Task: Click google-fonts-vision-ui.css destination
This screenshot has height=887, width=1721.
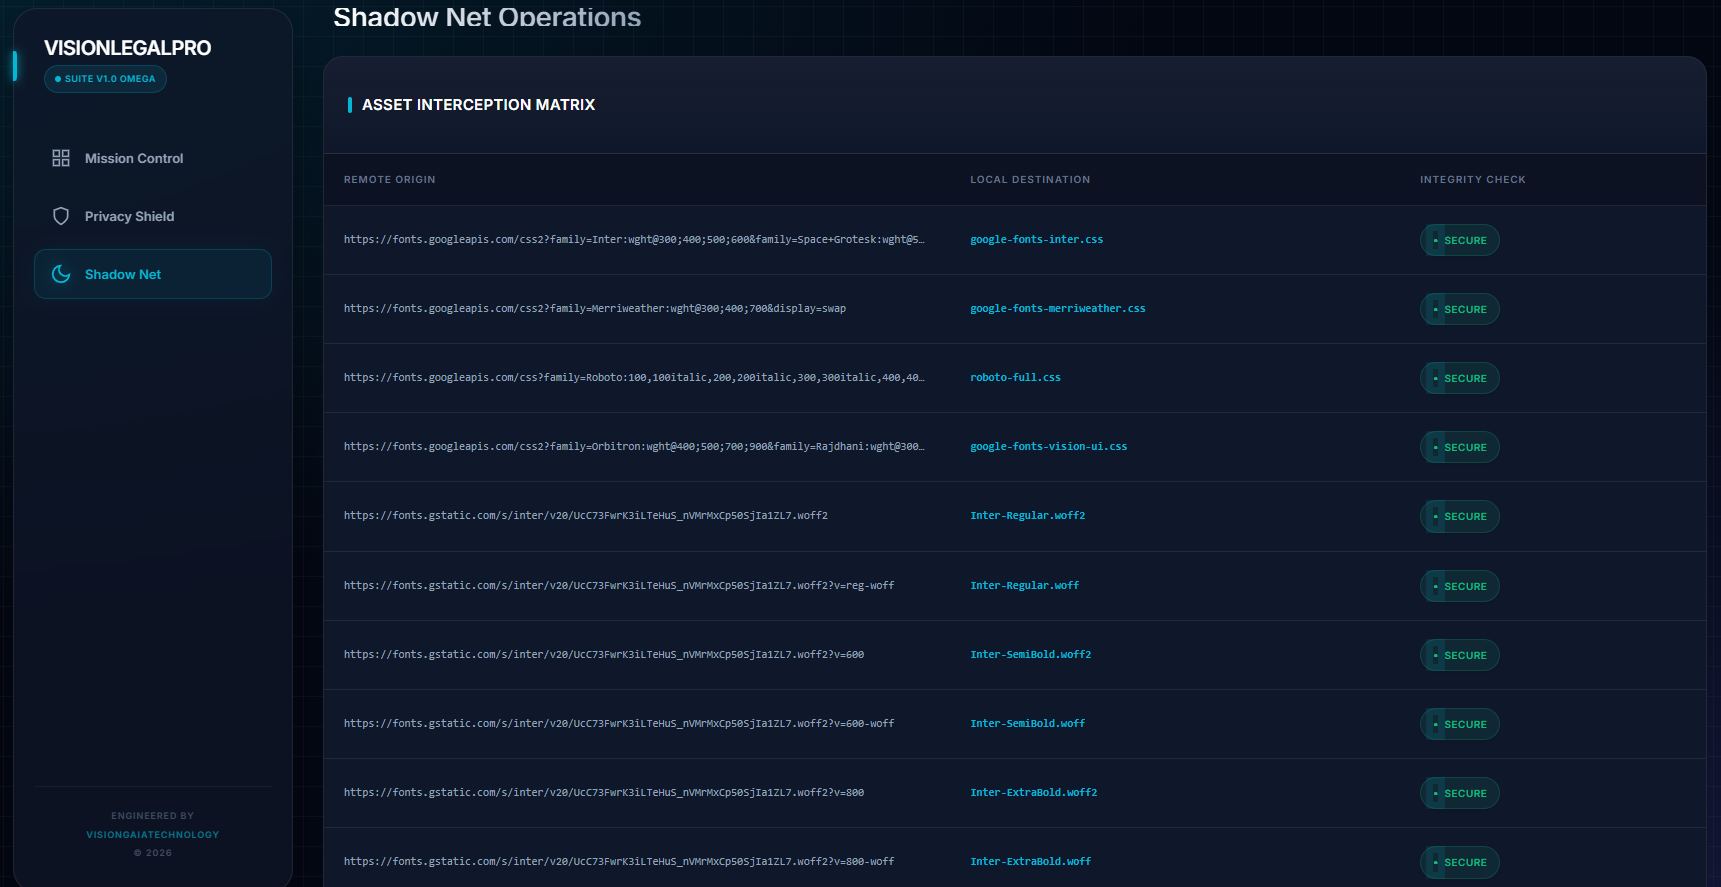Action: [x=1049, y=447]
